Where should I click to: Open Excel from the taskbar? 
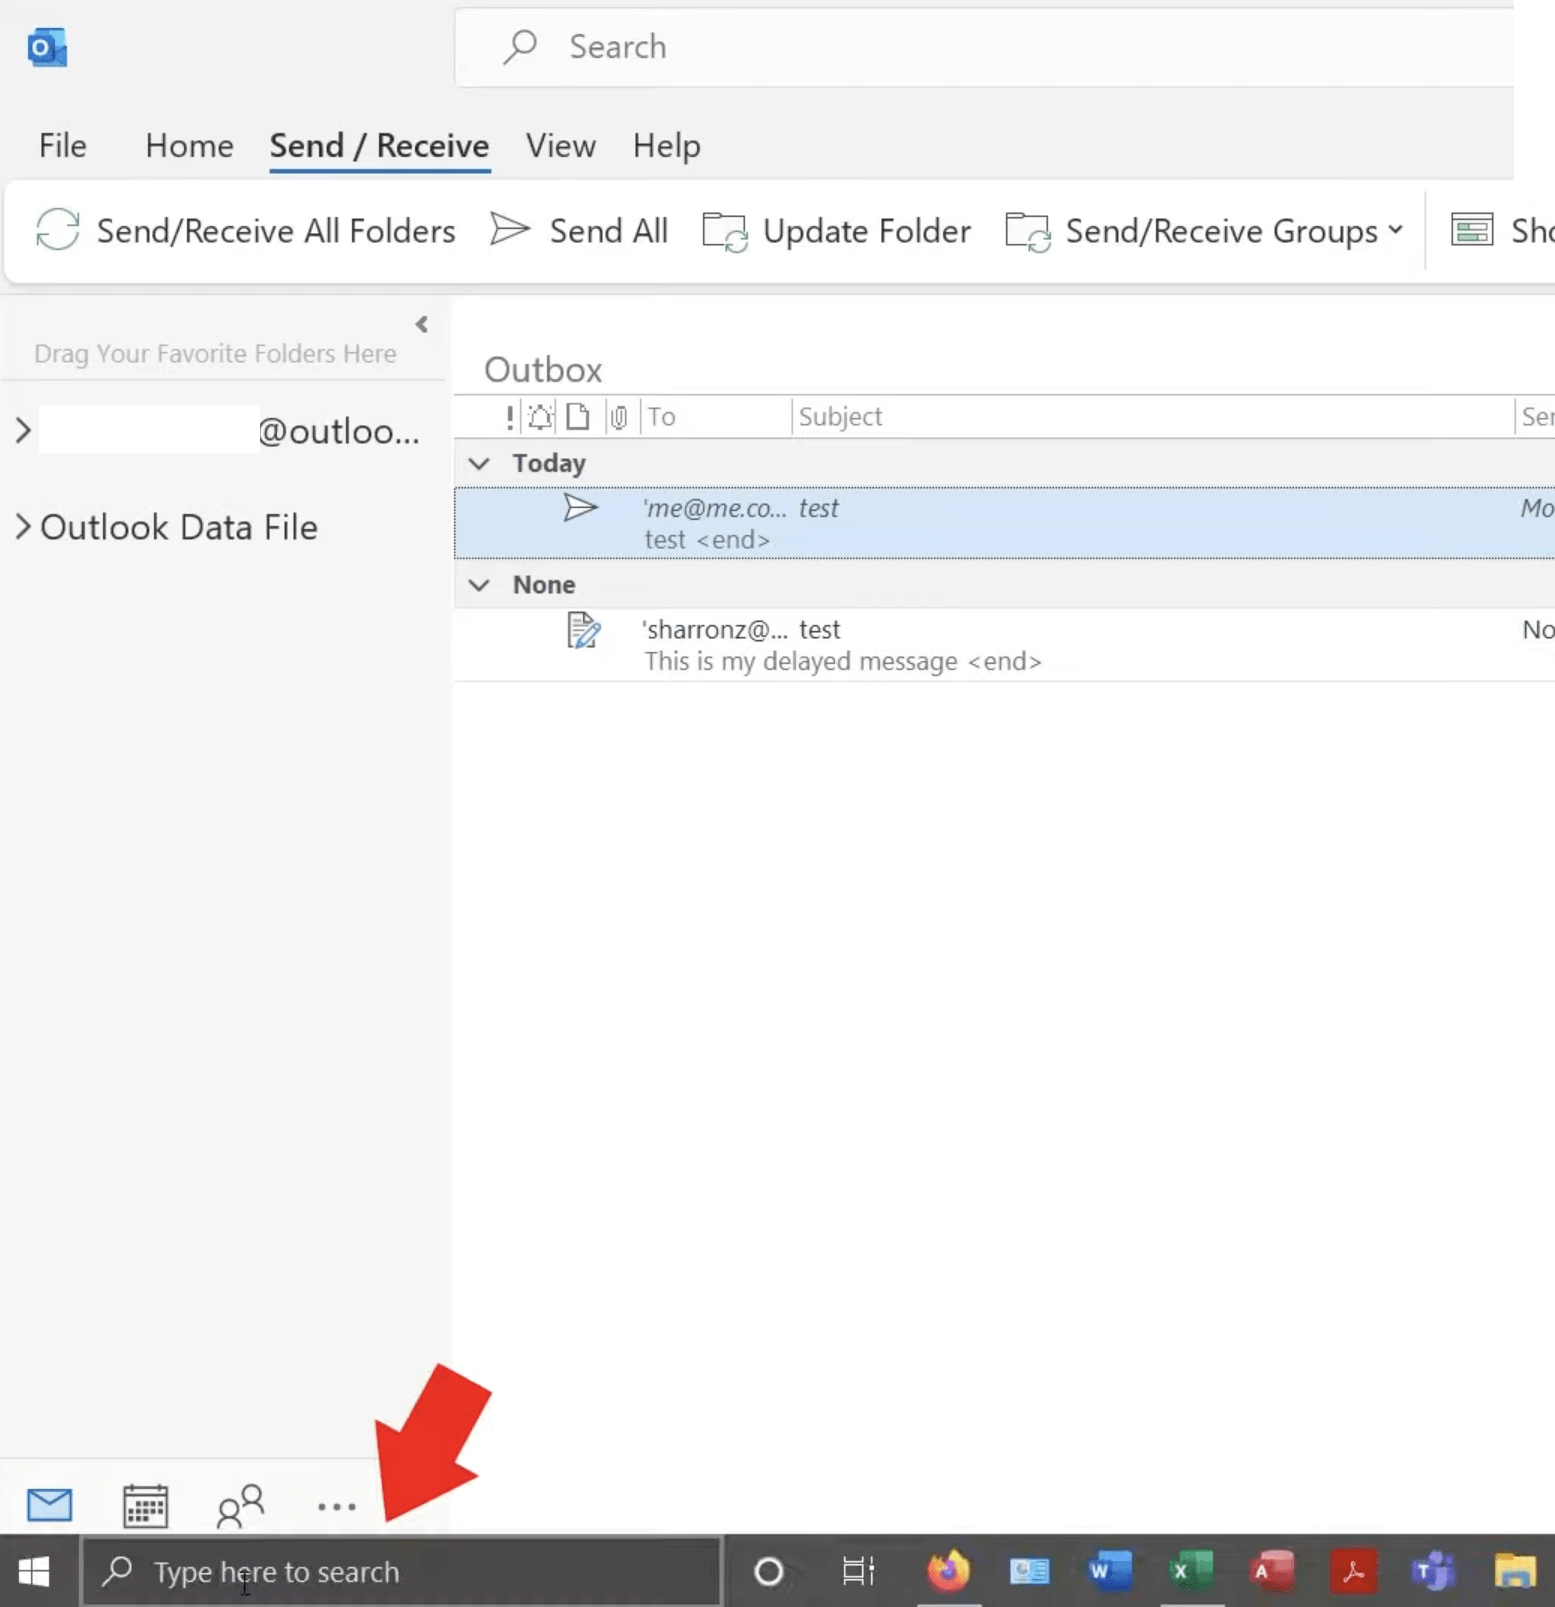(x=1191, y=1571)
